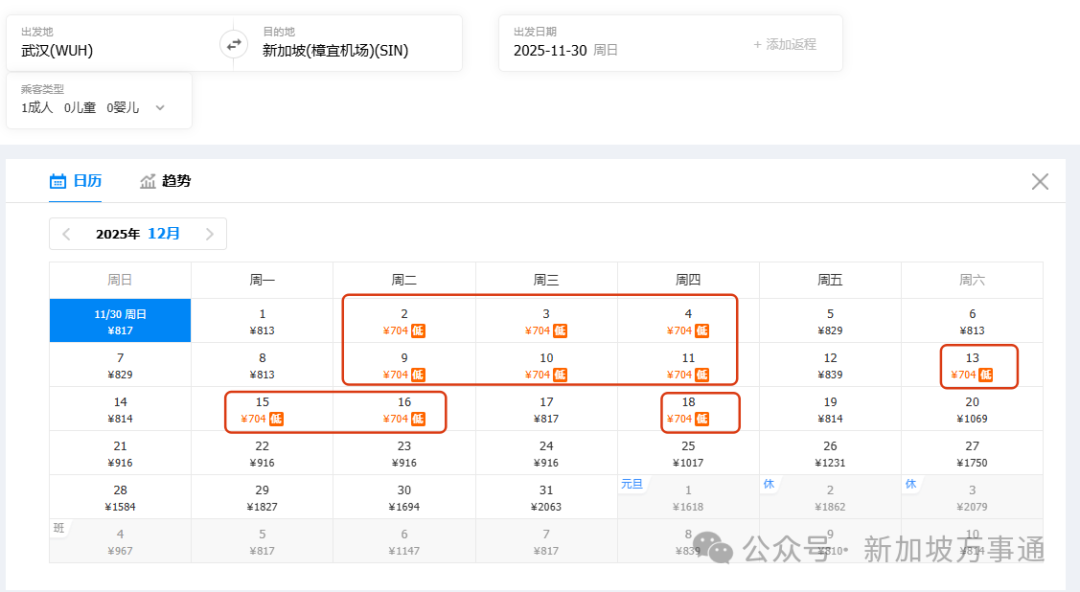
Task: Click the calendar icon beside 日历
Action: point(59,181)
